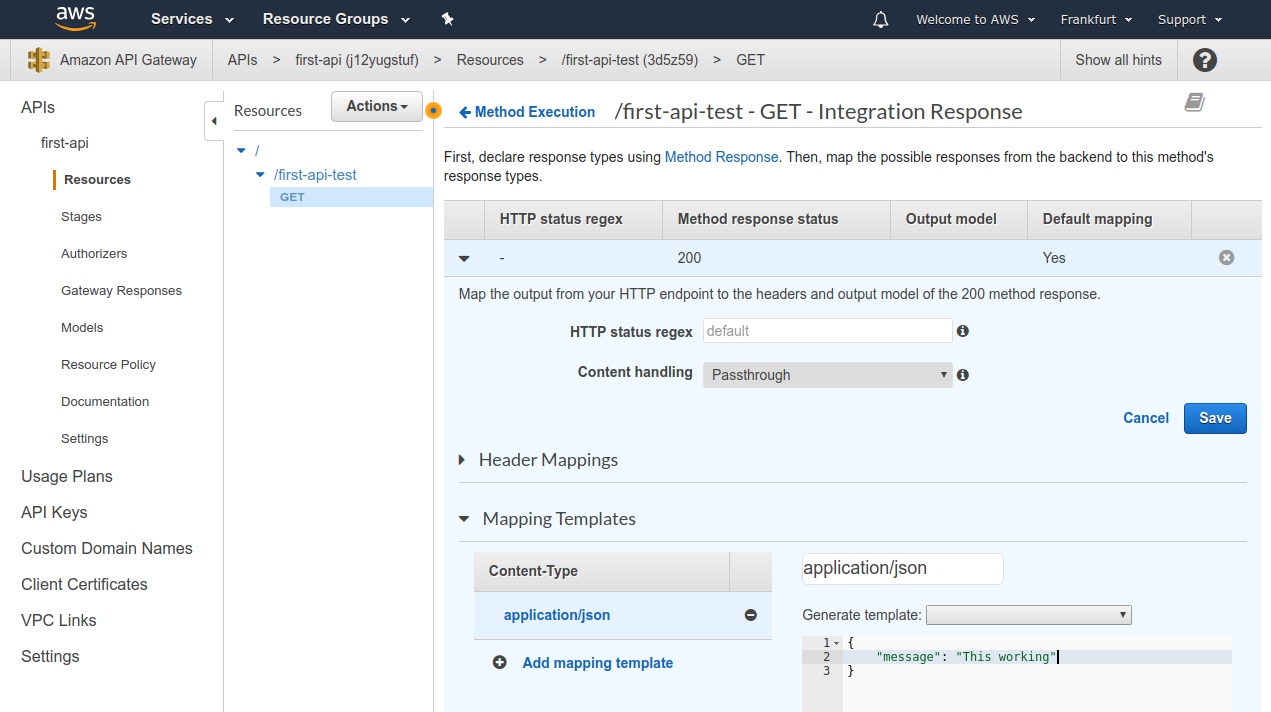1271x712 pixels.
Task: Open the Method Response link
Action: (x=721, y=157)
